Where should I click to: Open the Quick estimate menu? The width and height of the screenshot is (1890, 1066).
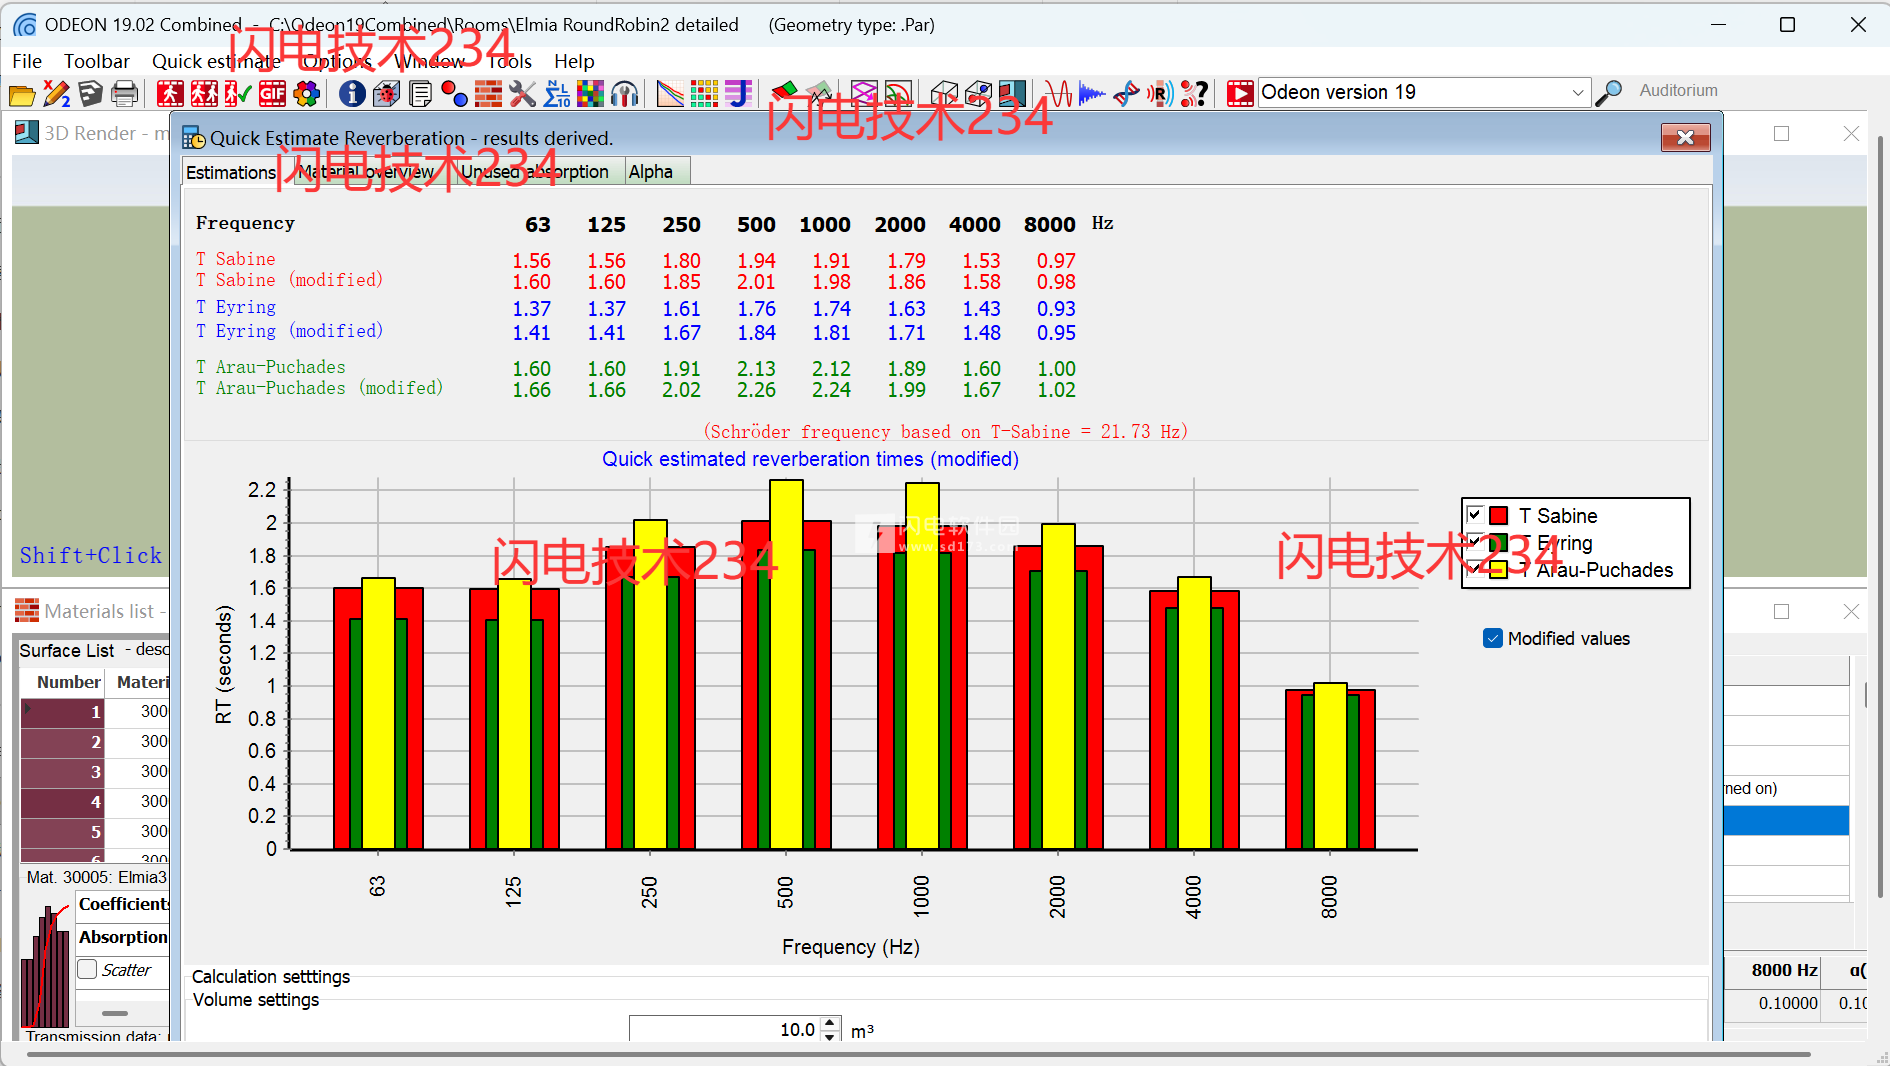pos(215,61)
